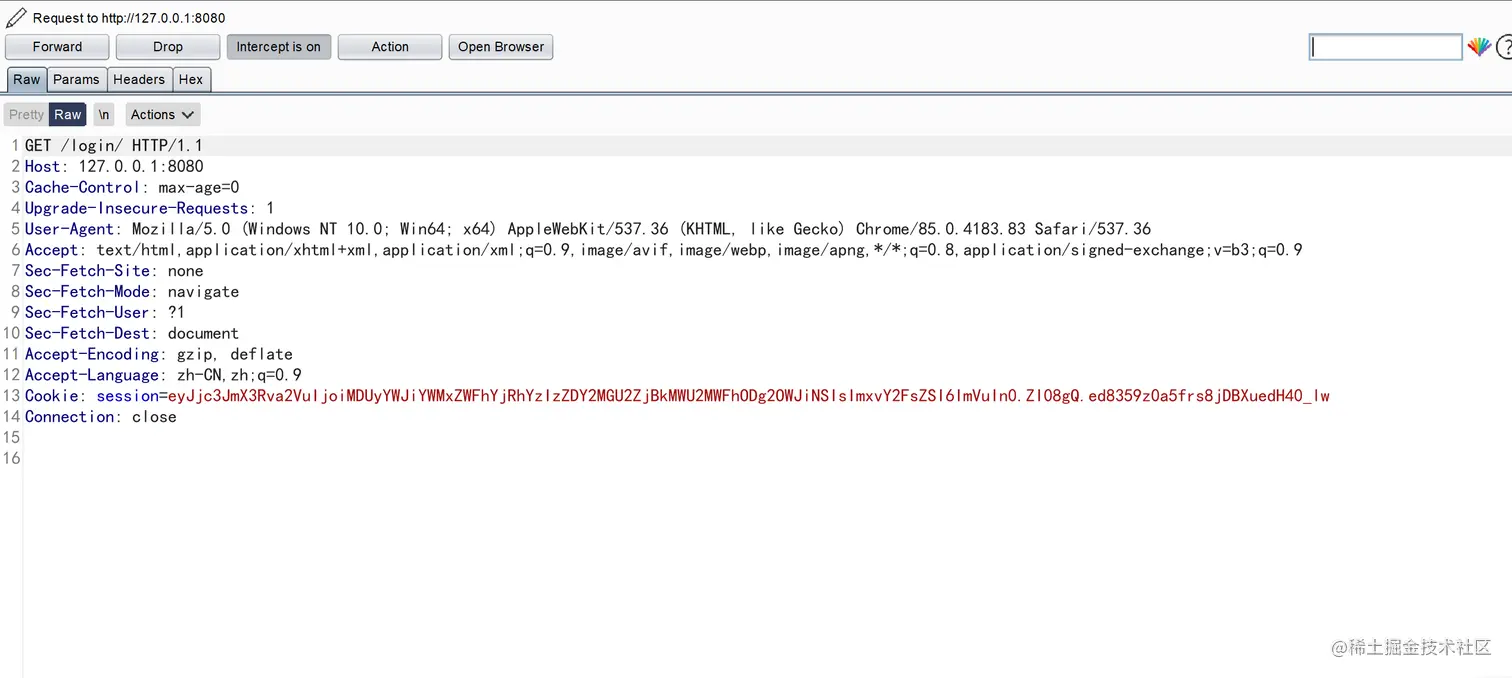Viewport: 1512px width, 678px height.
Task: Click the Cookie session value
Action: pyautogui.click(x=749, y=397)
